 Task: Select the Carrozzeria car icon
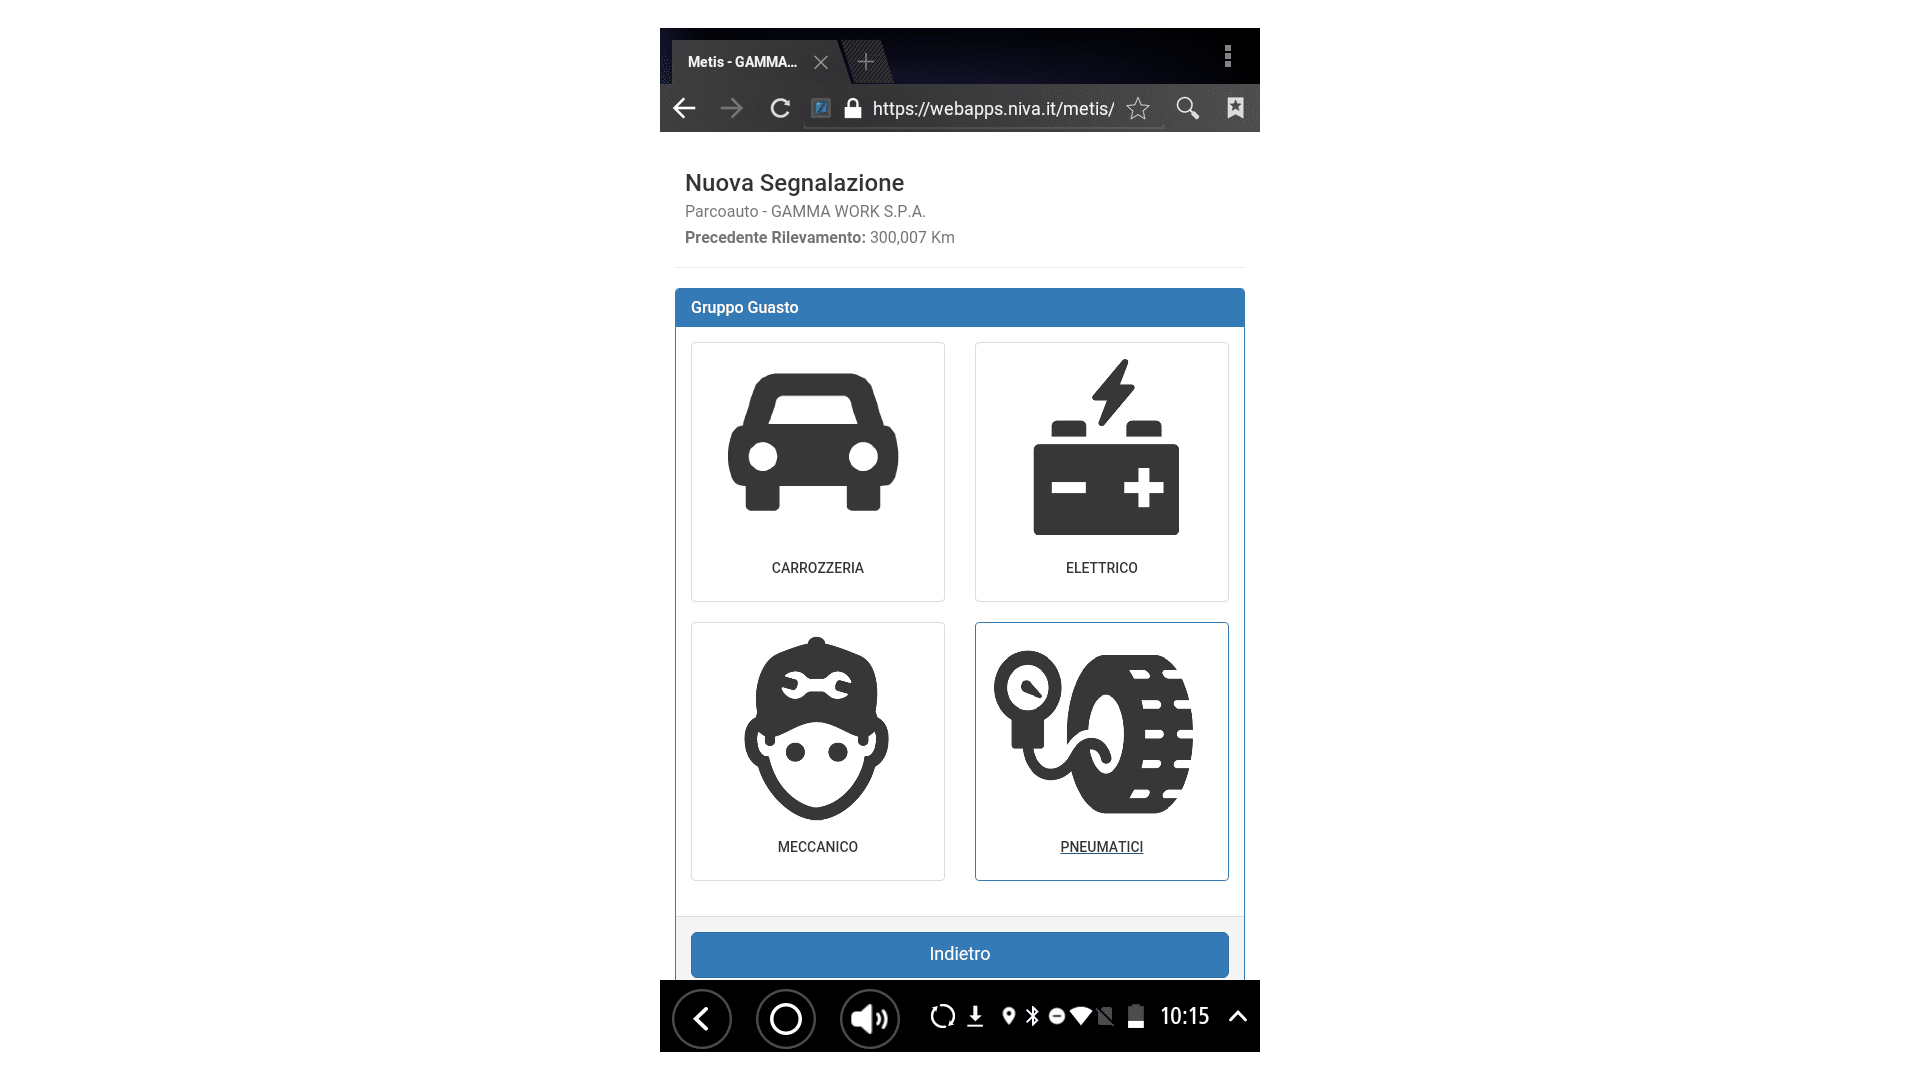tap(813, 442)
